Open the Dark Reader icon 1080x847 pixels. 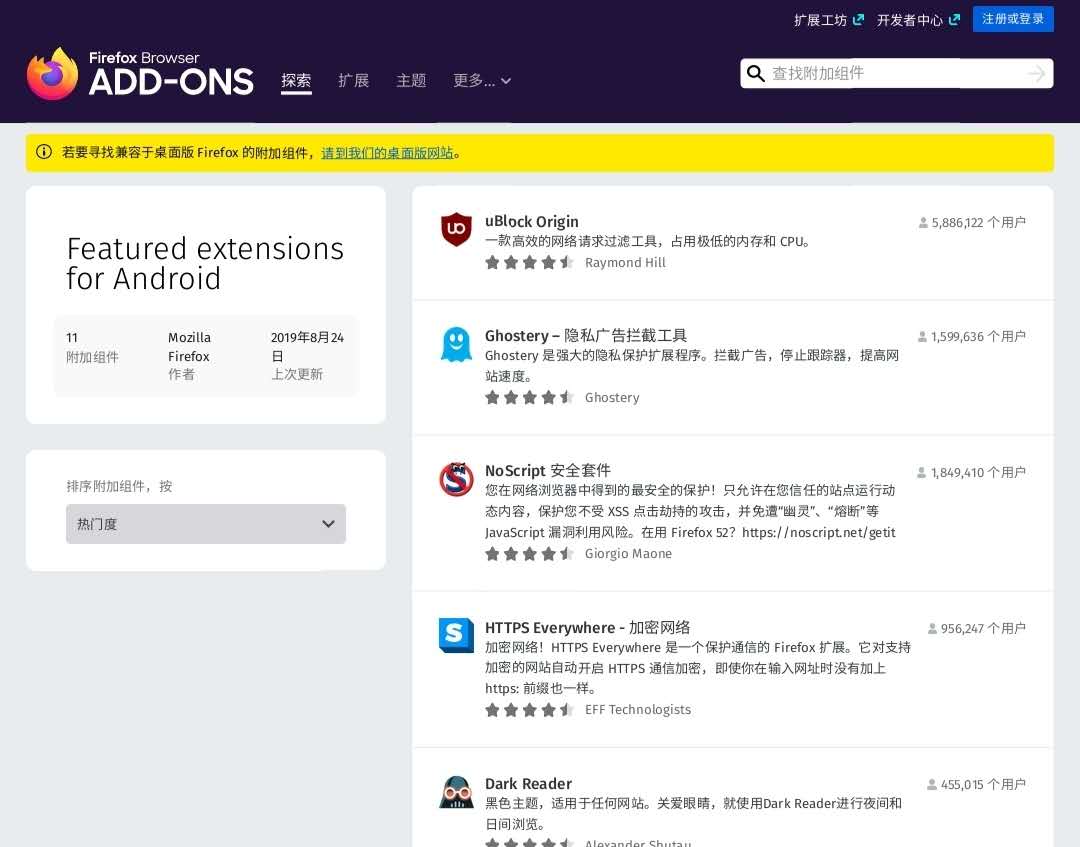click(x=456, y=792)
